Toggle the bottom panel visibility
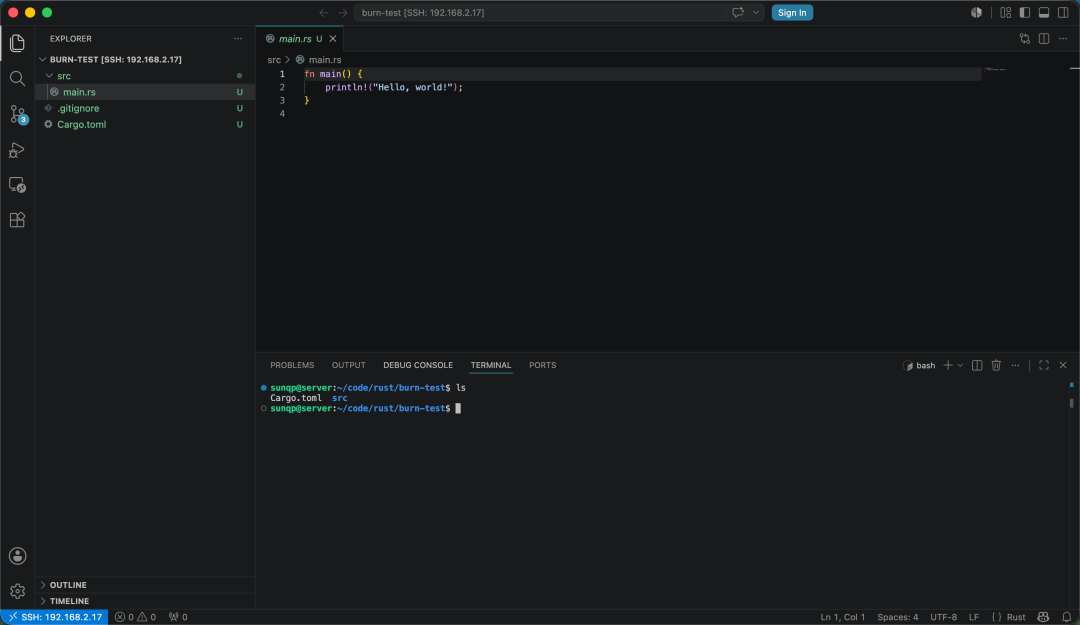Screen dimensions: 1080x625 click(x=1044, y=12)
